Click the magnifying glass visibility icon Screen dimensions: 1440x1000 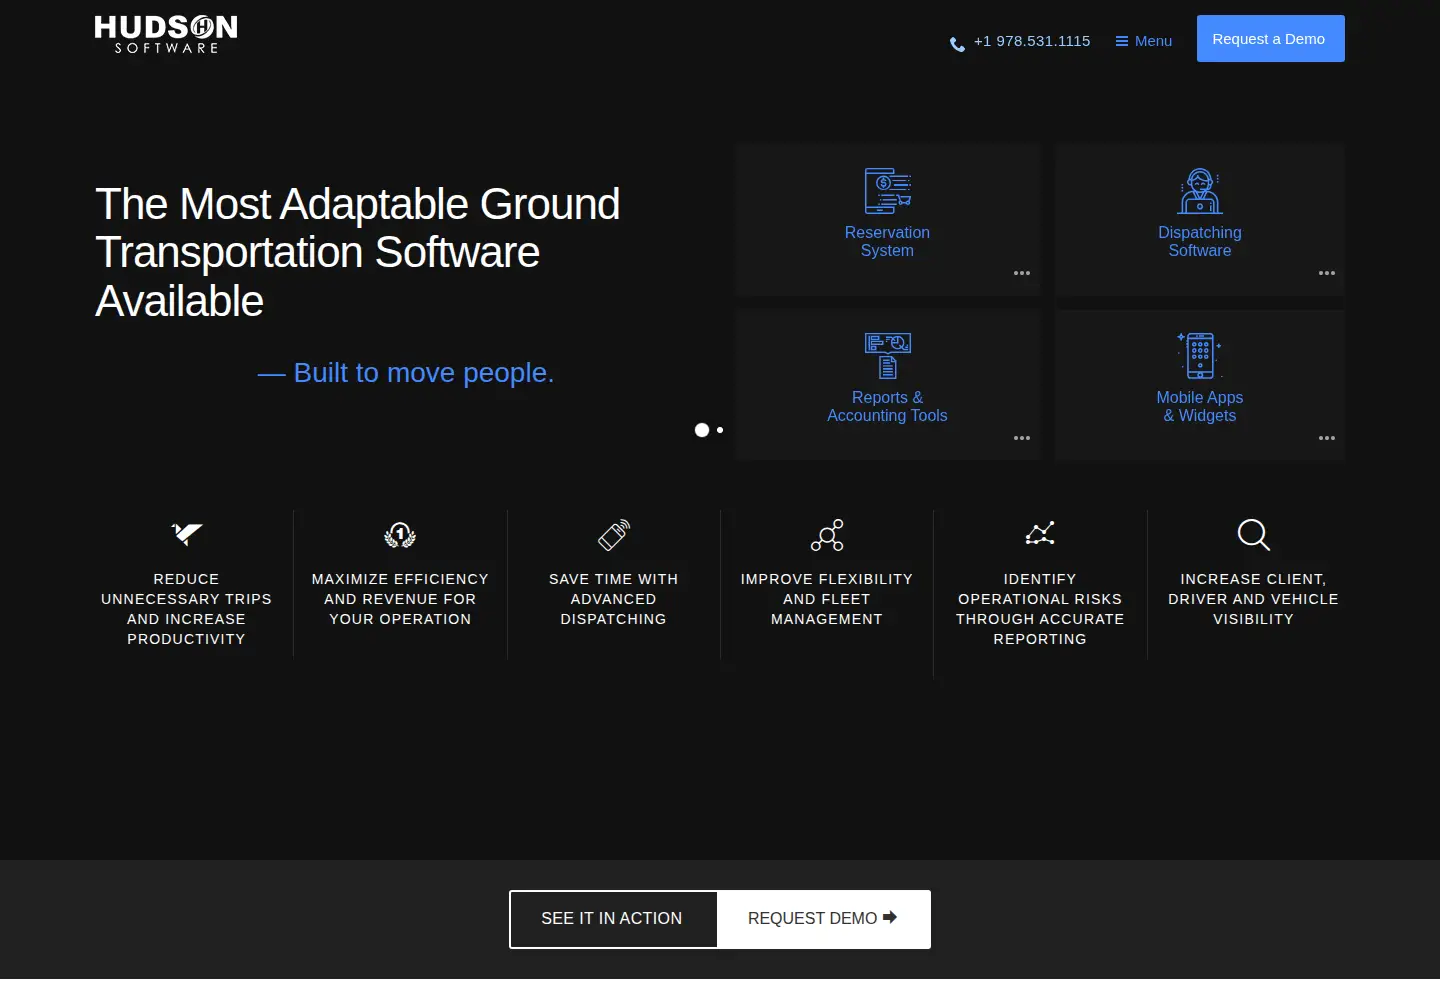[x=1253, y=535]
